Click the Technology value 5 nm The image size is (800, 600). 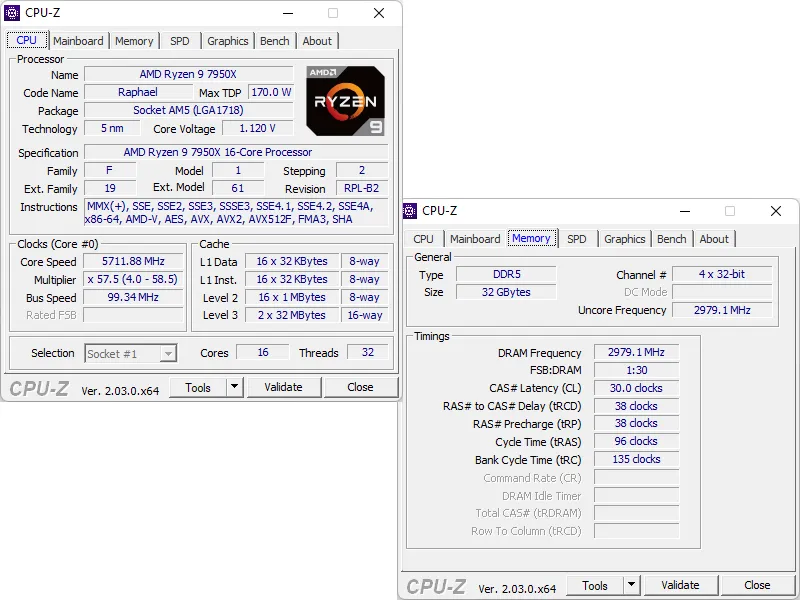[x=112, y=128]
